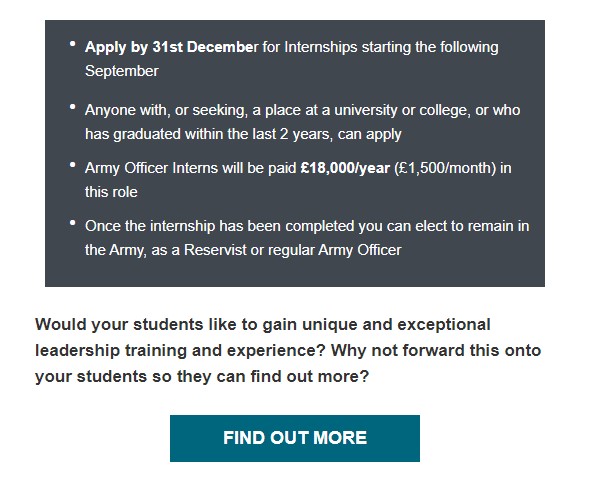Screen dimensions: 589x486
Task: Click the word 'September' in first bullet
Action: (122, 71)
